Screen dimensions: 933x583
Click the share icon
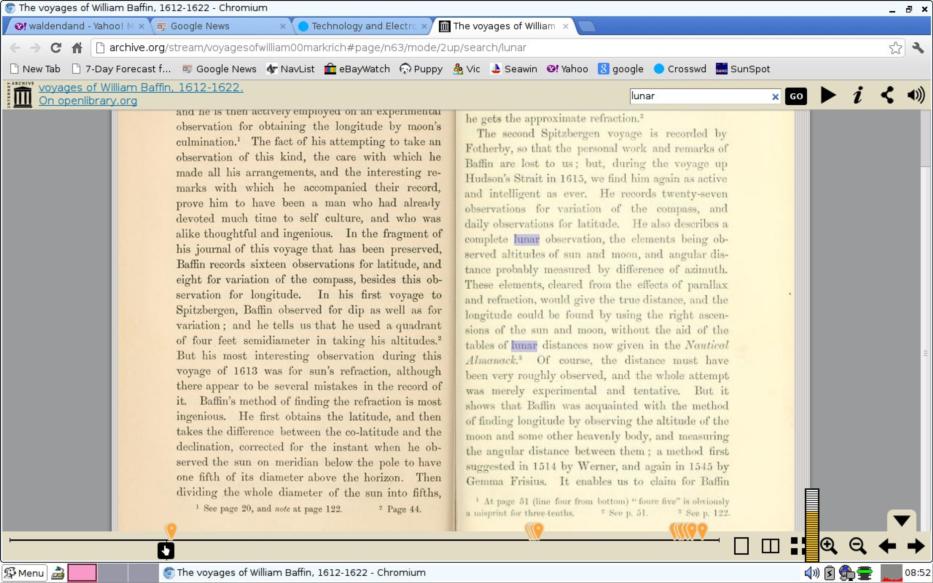click(x=887, y=96)
